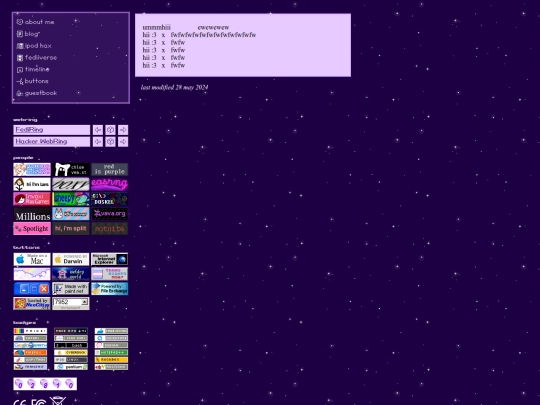Go to previous site in Hacker WebRing
This screenshot has width=540, height=405.
pos(98,142)
